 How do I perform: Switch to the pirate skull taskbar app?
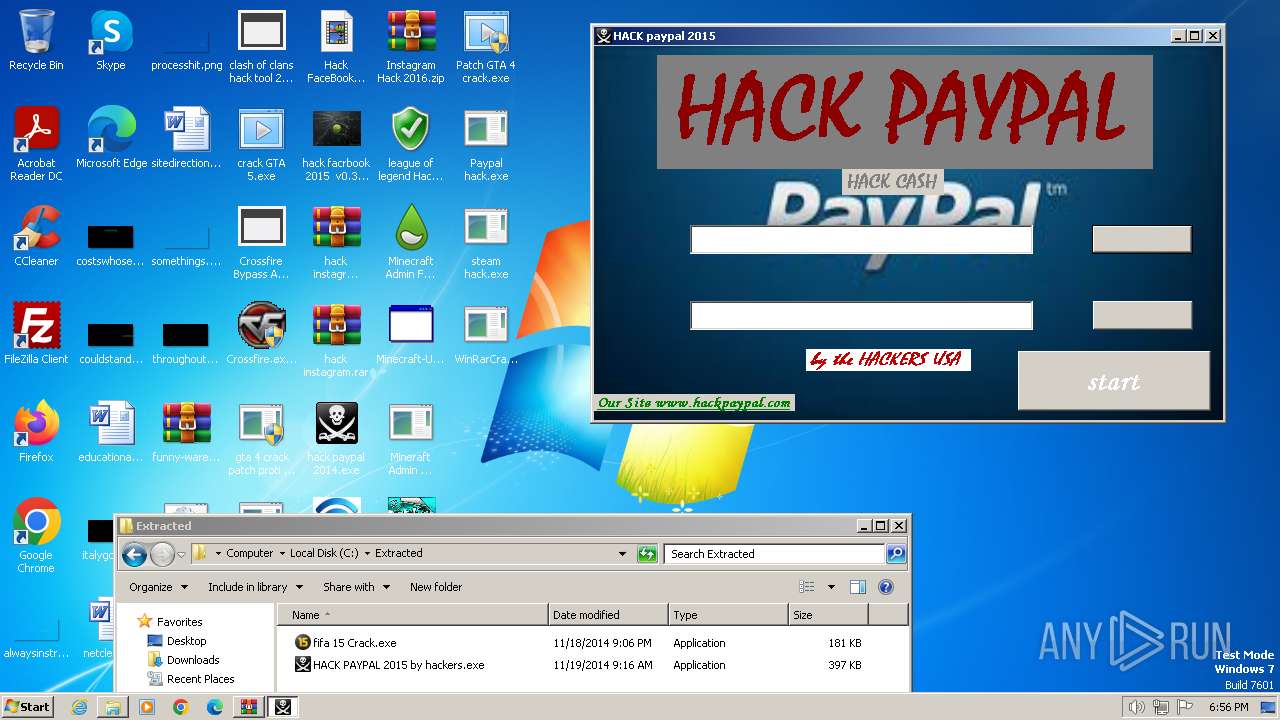[x=283, y=707]
